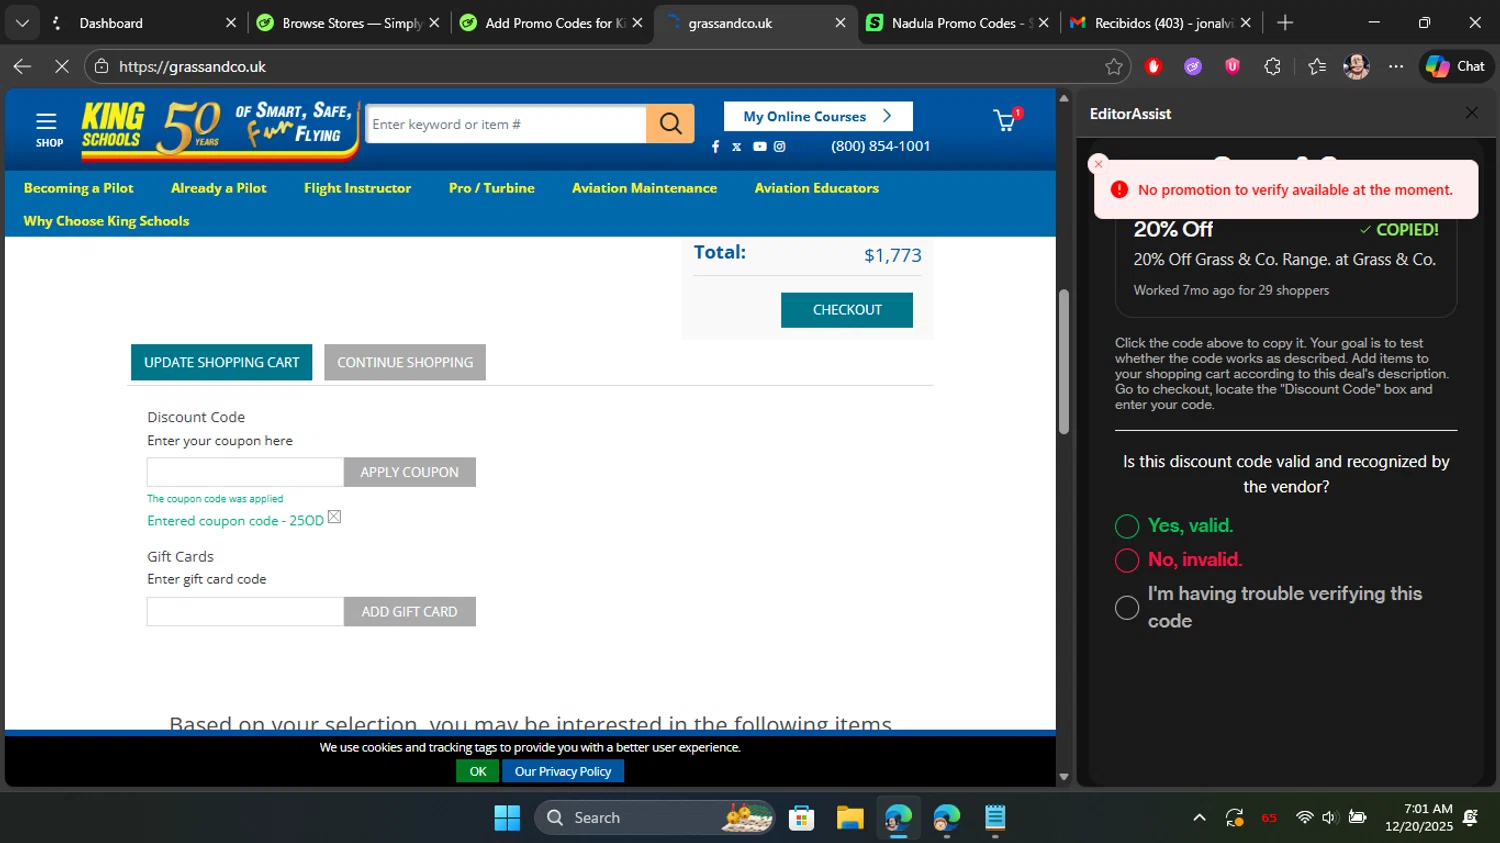The image size is (1500, 843).
Task: Click the CHECKOUT button
Action: coord(847,310)
